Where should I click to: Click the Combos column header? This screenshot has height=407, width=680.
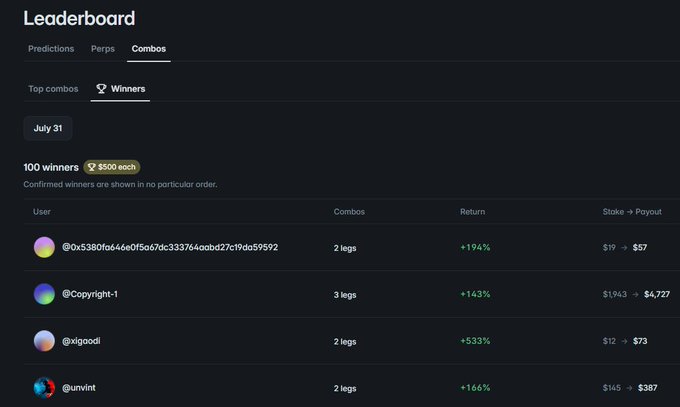(349, 212)
